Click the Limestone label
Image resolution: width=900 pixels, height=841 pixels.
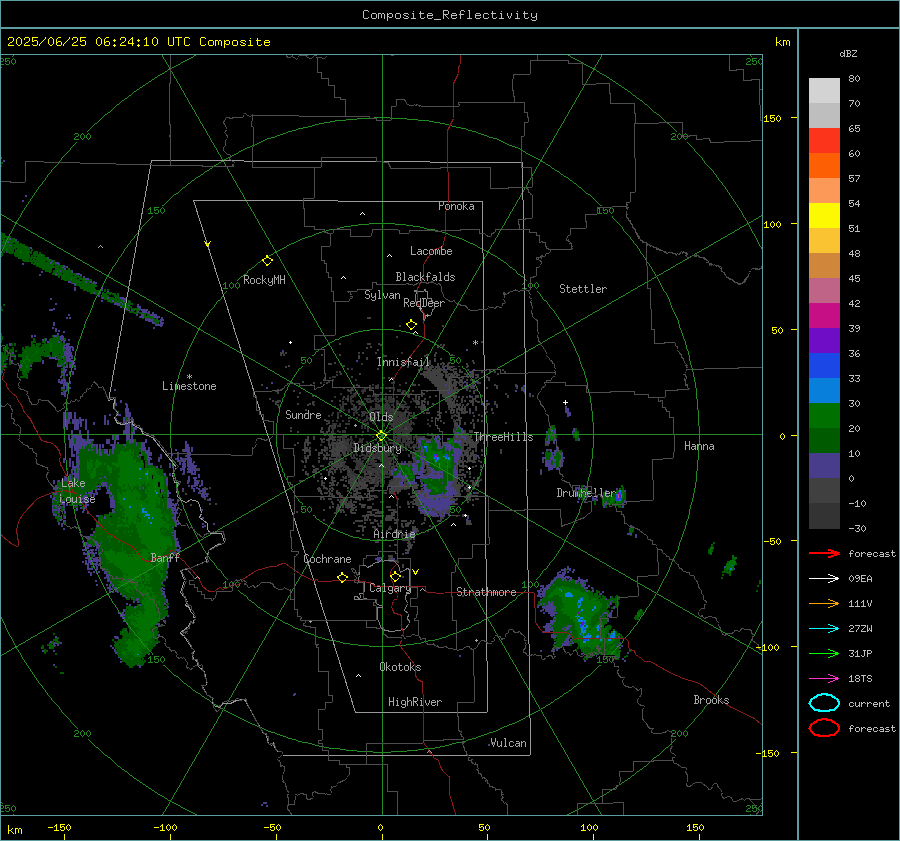pos(189,386)
